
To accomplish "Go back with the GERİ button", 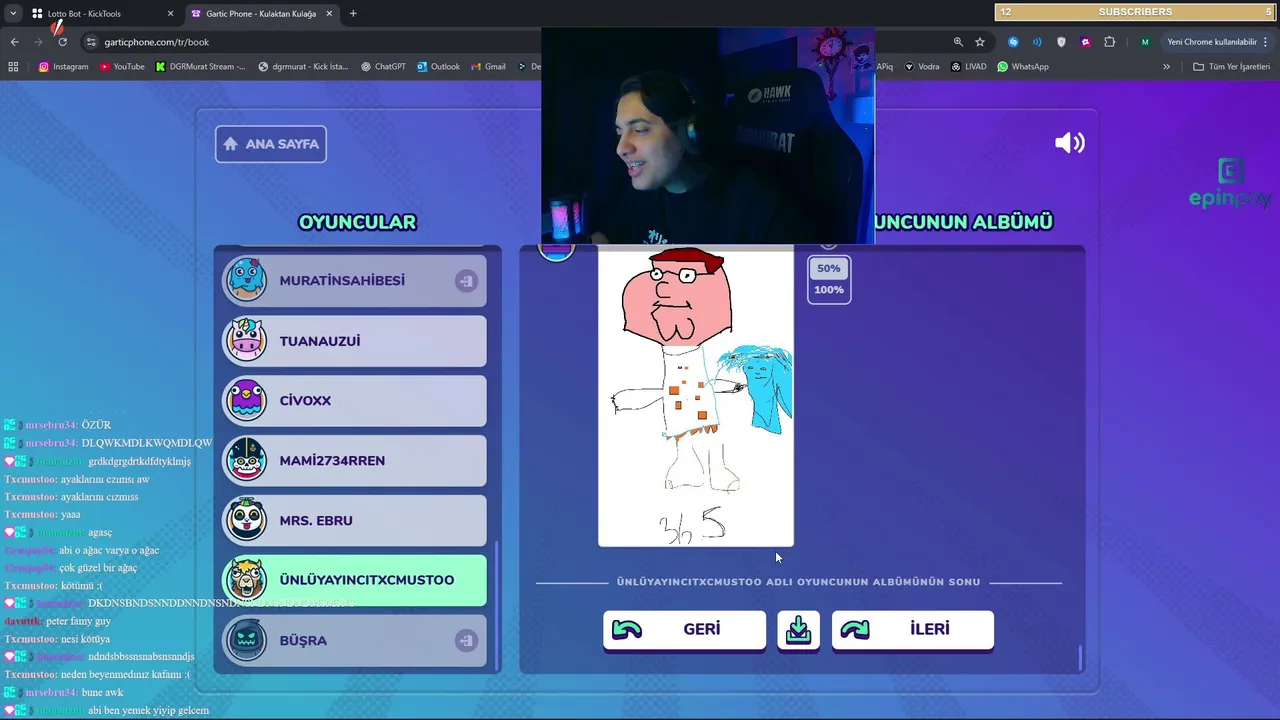I will [684, 629].
